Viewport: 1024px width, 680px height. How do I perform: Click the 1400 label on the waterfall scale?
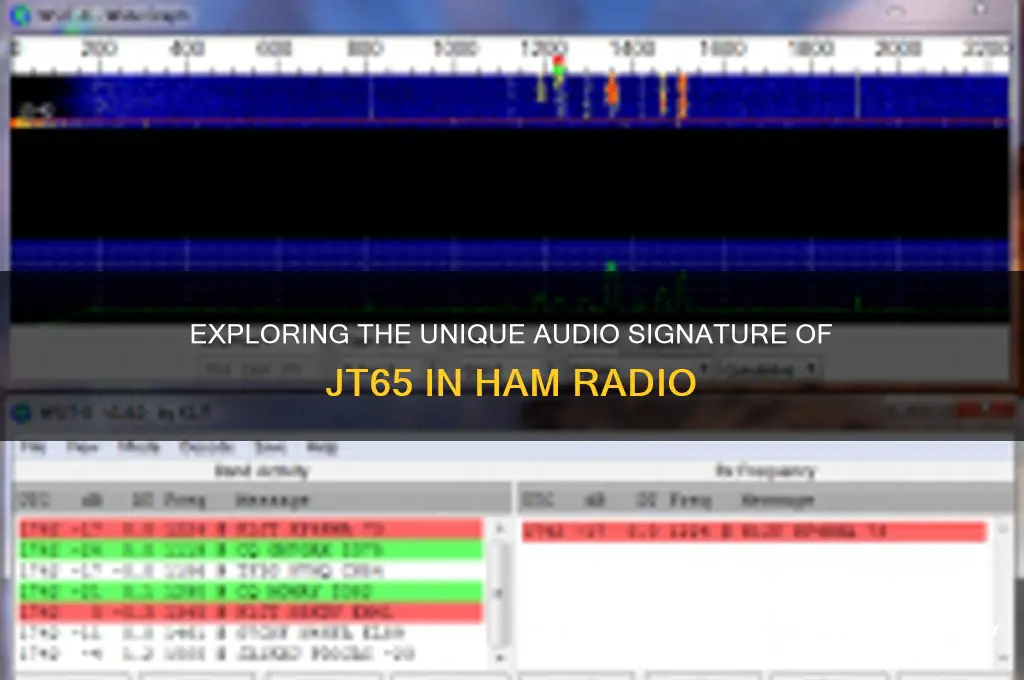coord(632,49)
